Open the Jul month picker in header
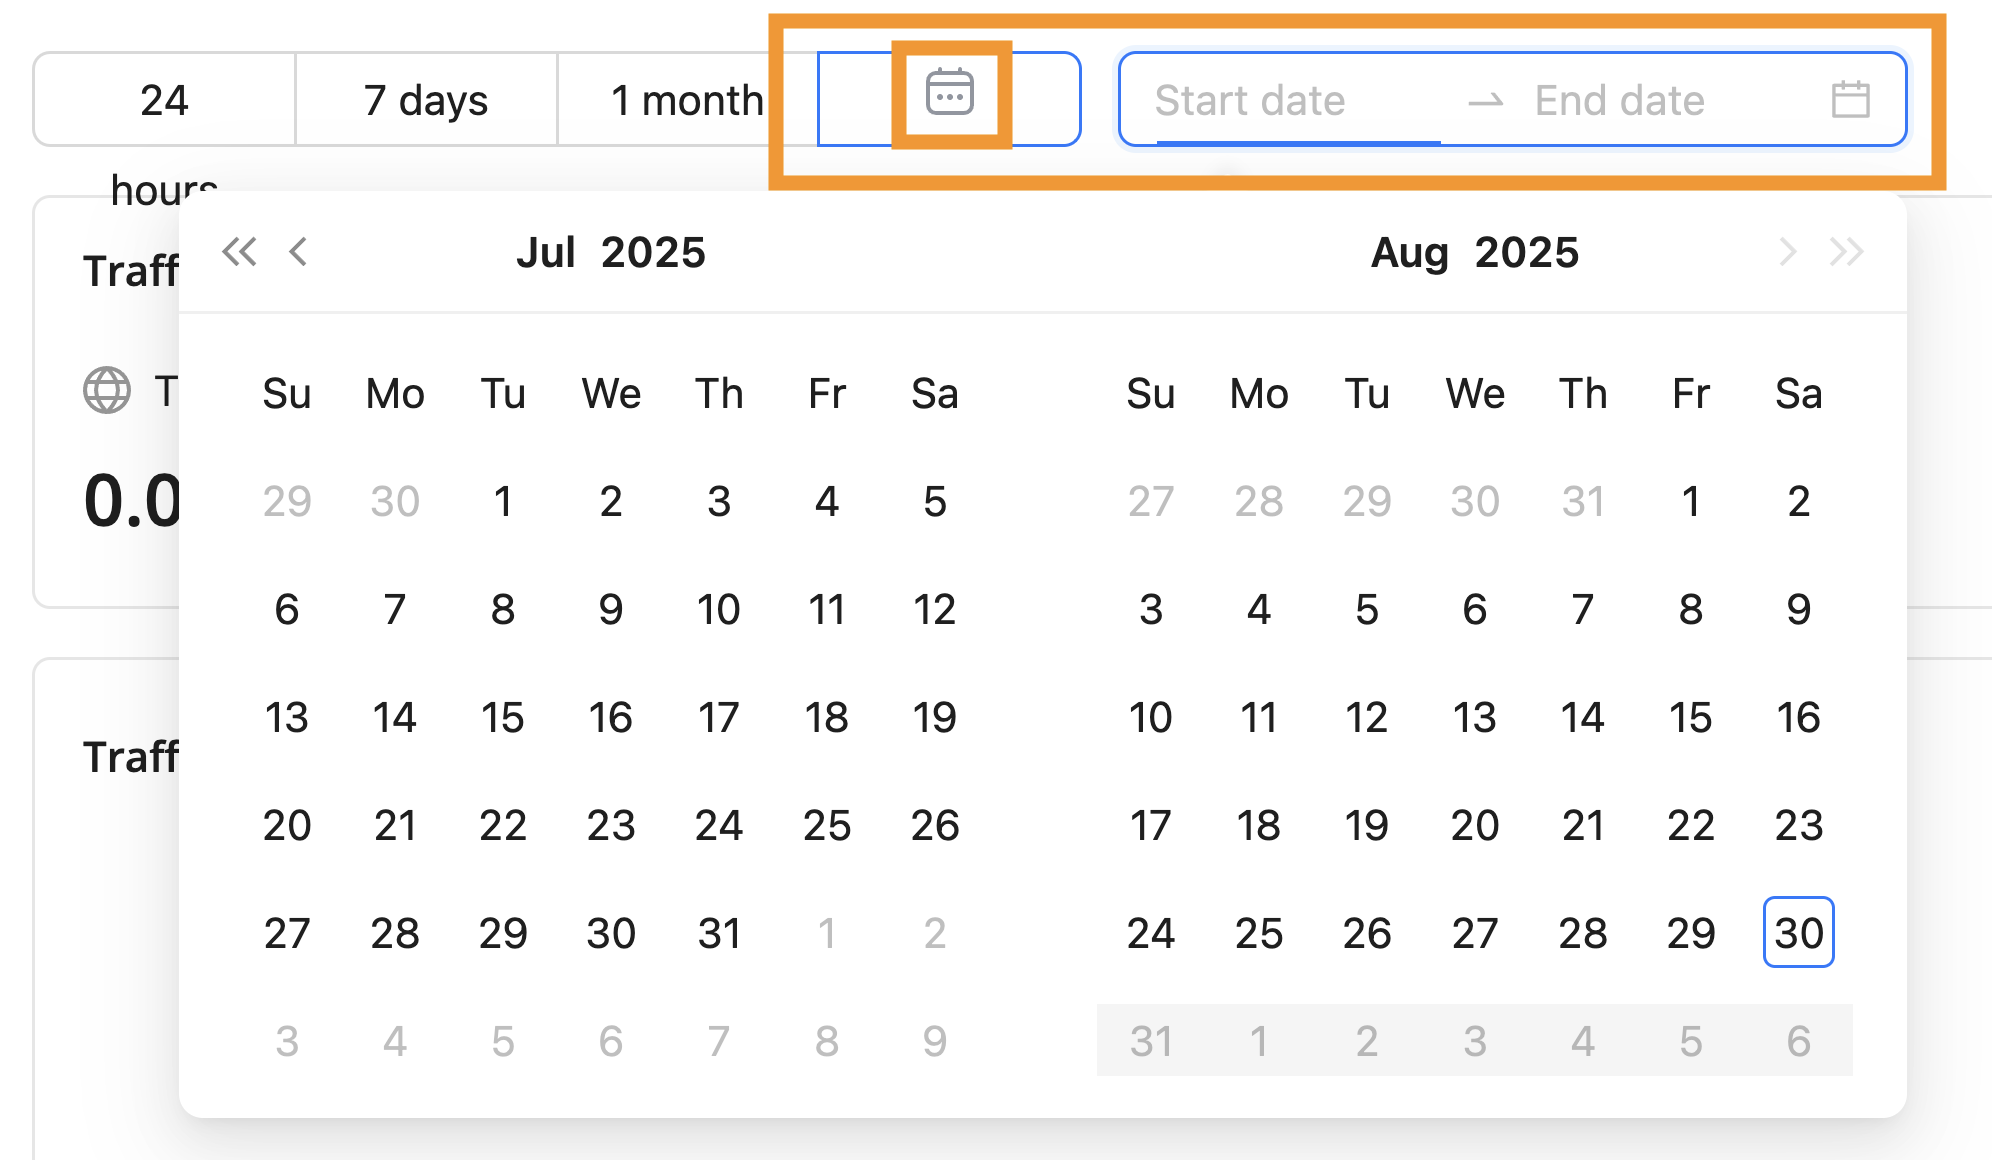Image resolution: width=1992 pixels, height=1160 pixels. (x=546, y=253)
